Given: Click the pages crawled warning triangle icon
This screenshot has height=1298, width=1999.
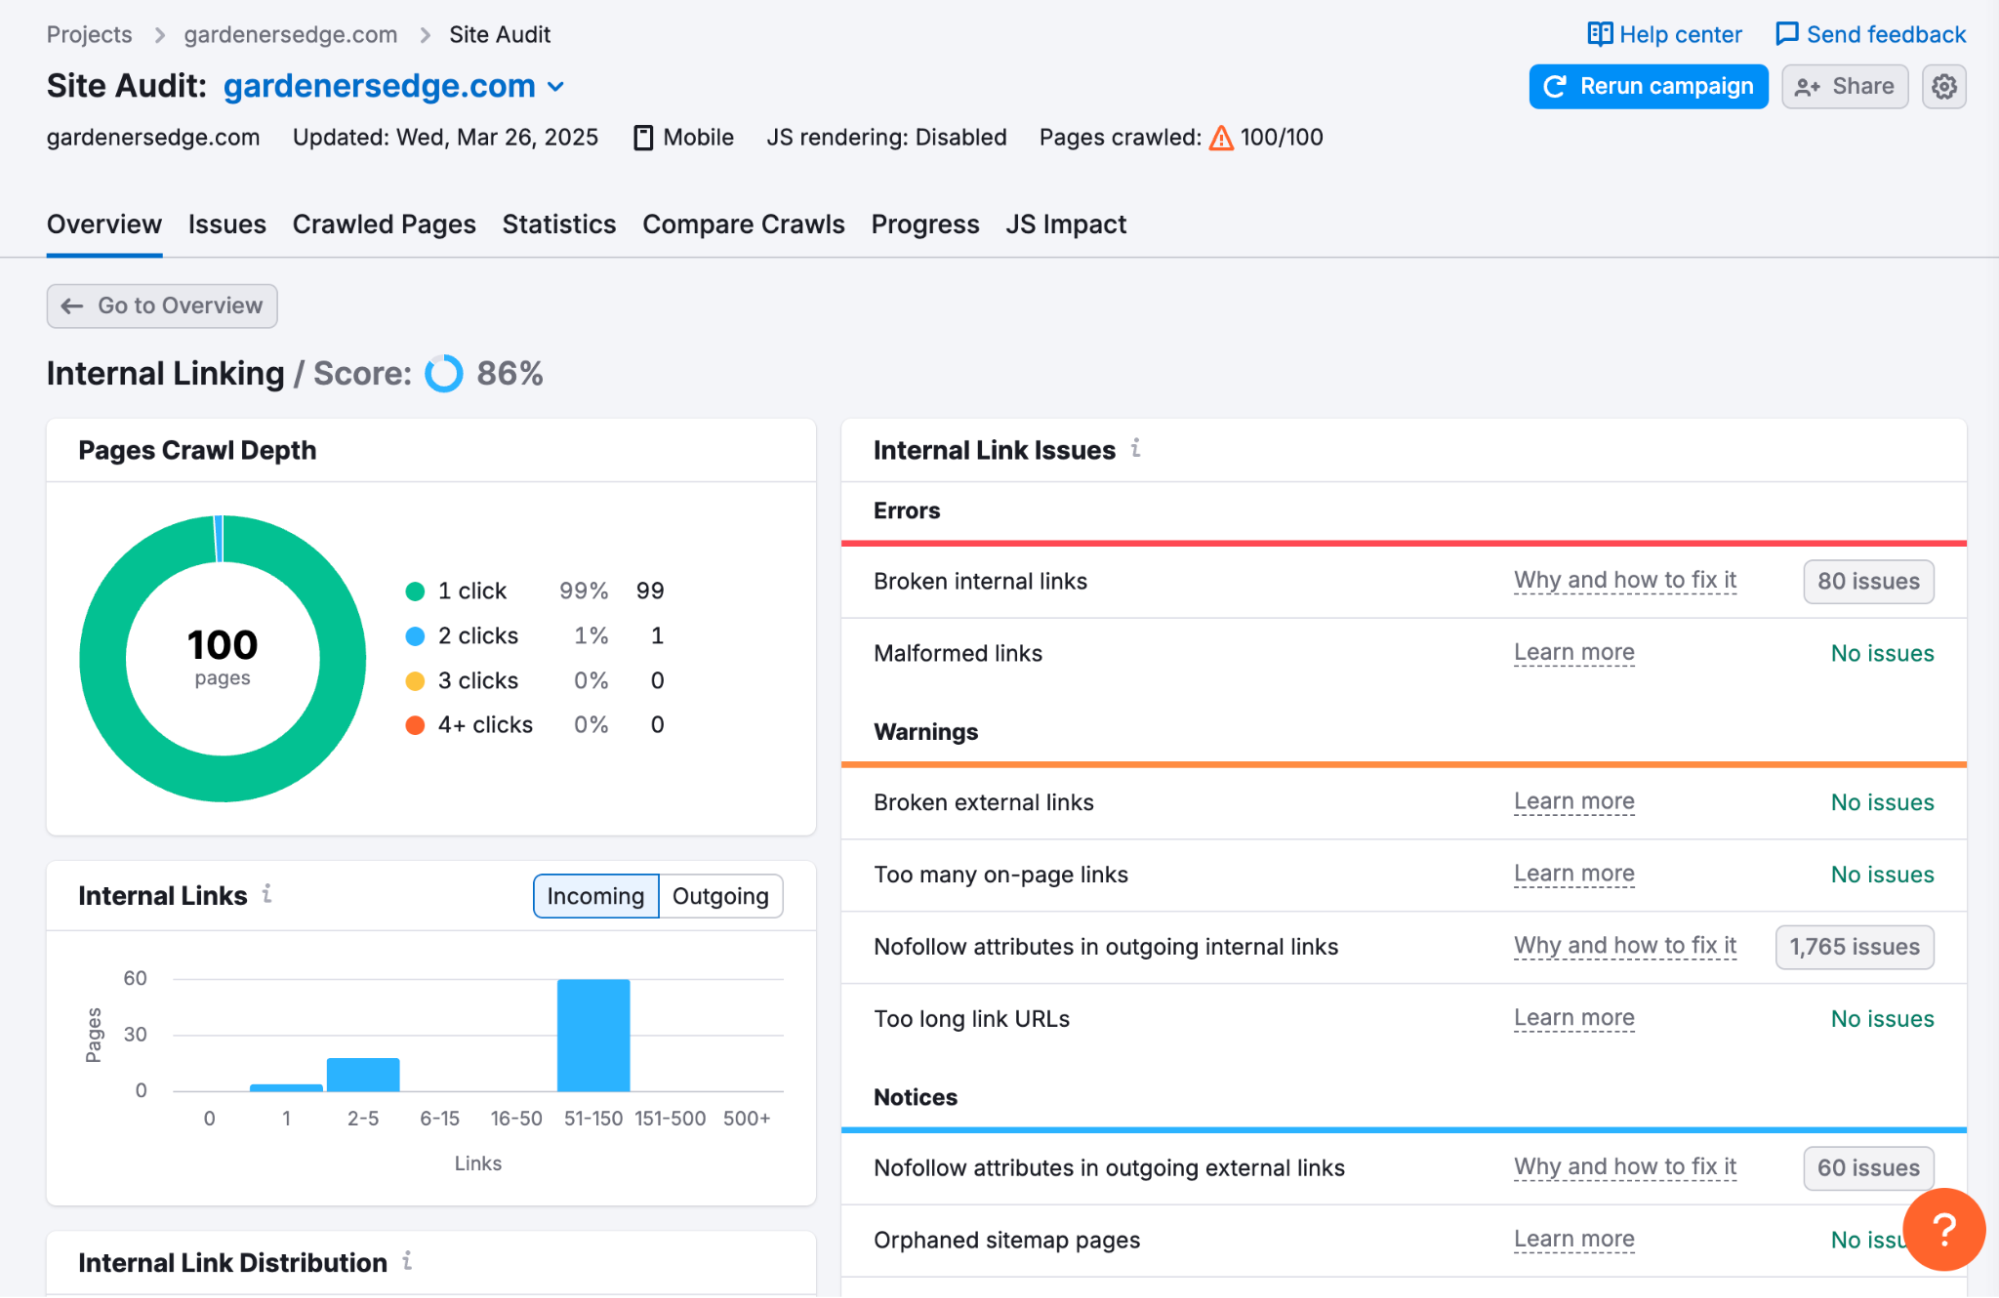Looking at the screenshot, I should coord(1221,138).
